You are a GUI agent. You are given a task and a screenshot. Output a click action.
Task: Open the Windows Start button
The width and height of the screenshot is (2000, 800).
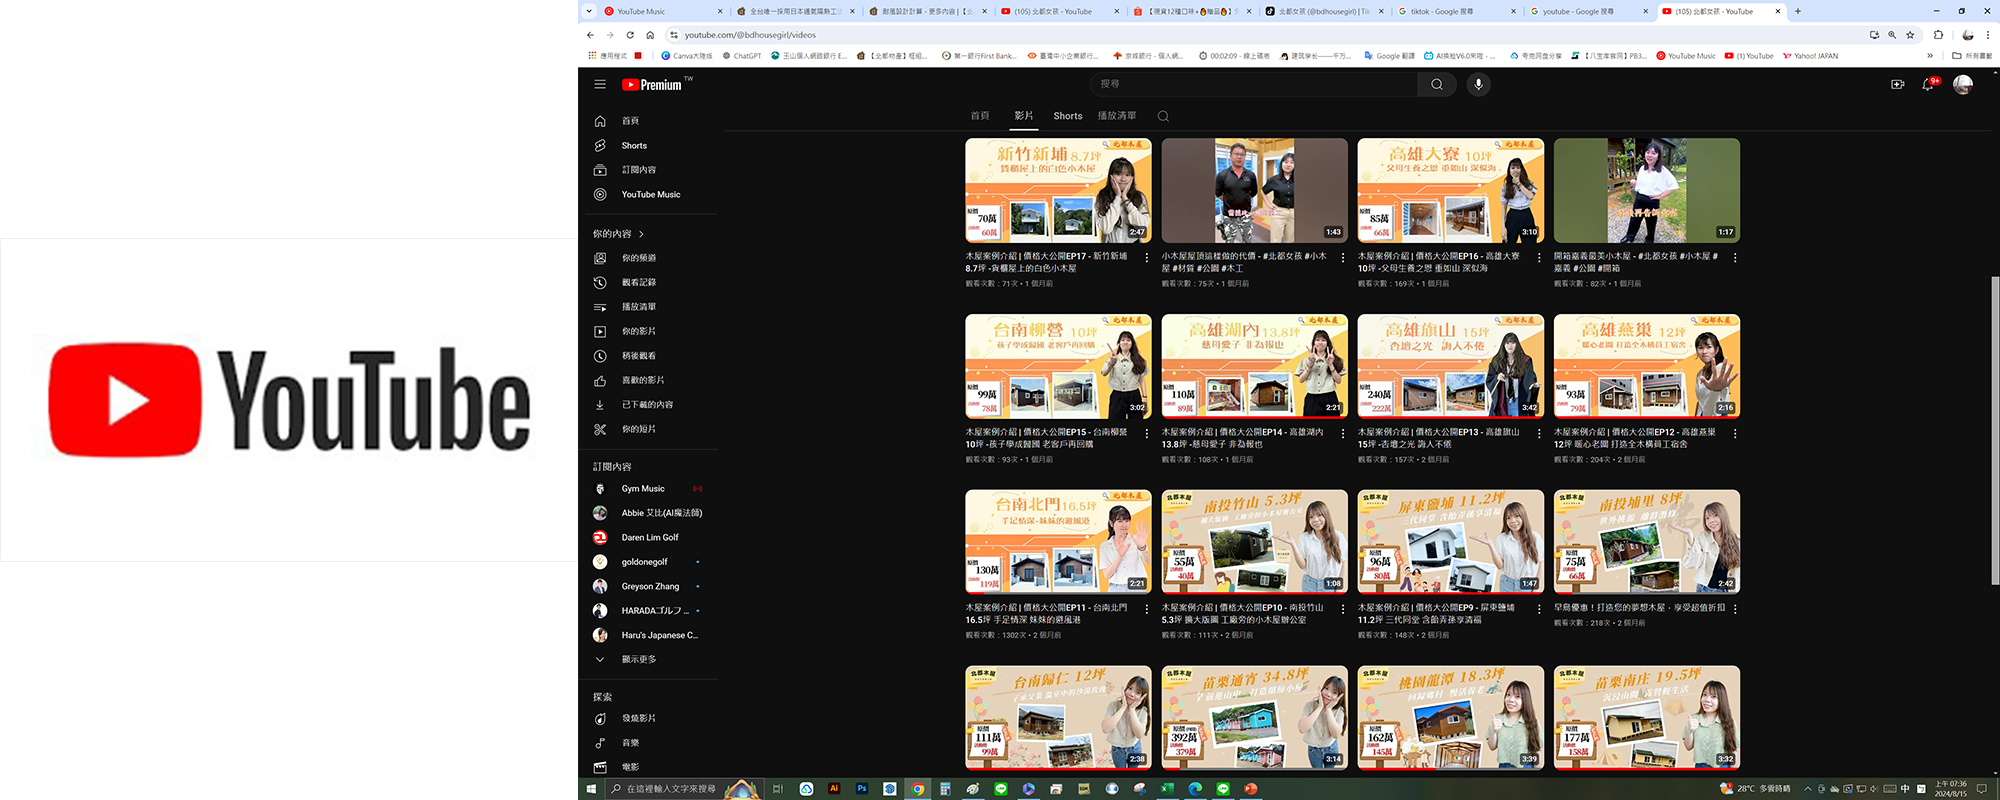(591, 789)
